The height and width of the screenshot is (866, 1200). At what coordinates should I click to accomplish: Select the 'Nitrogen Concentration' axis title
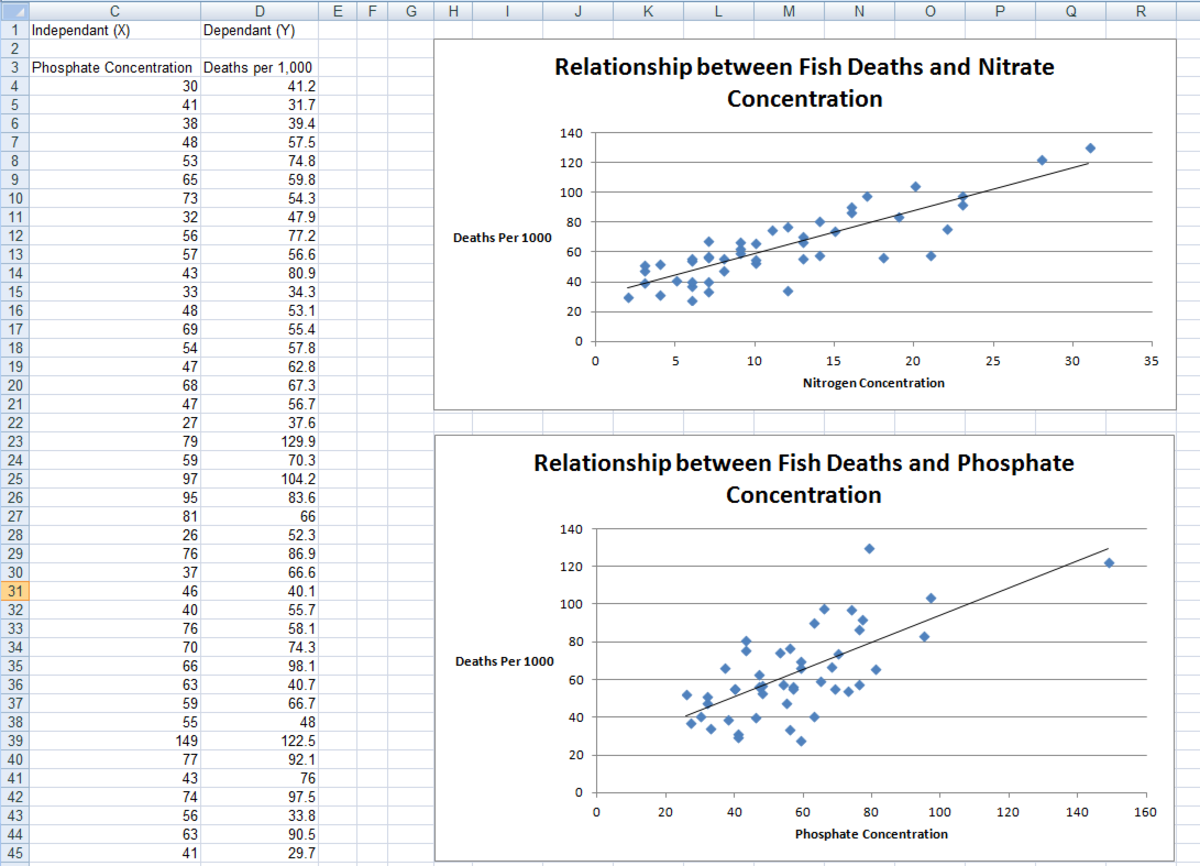[x=873, y=383]
